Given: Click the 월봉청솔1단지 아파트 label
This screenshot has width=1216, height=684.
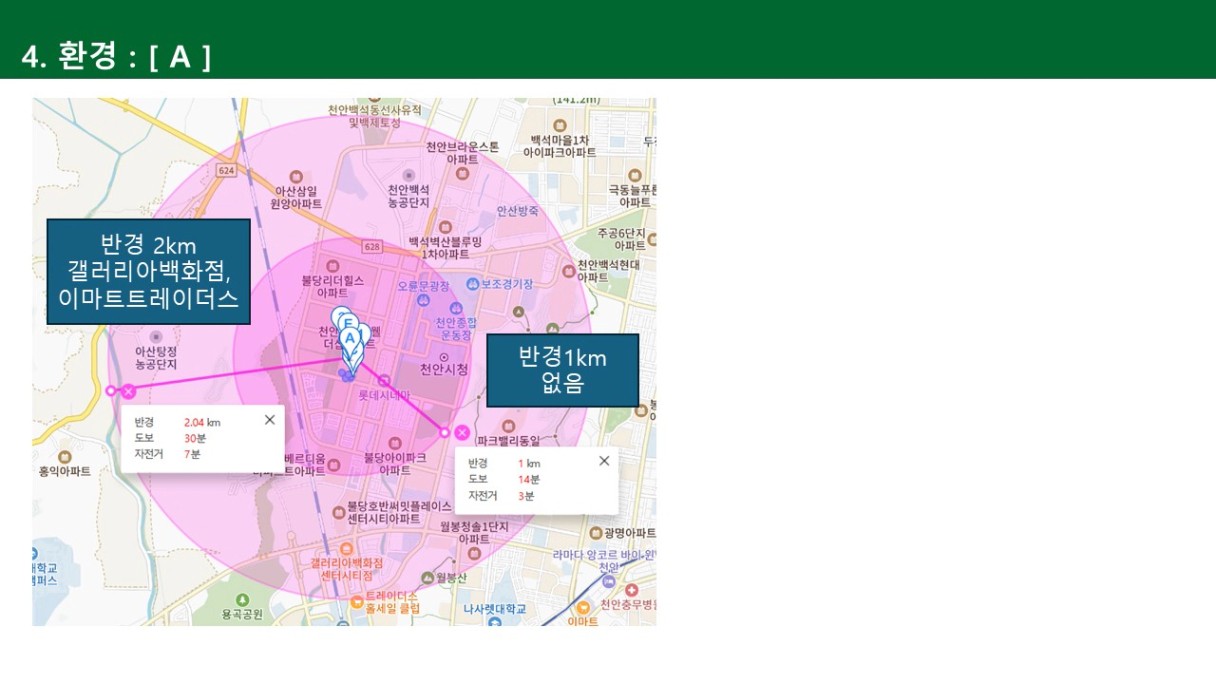Looking at the screenshot, I should (474, 532).
